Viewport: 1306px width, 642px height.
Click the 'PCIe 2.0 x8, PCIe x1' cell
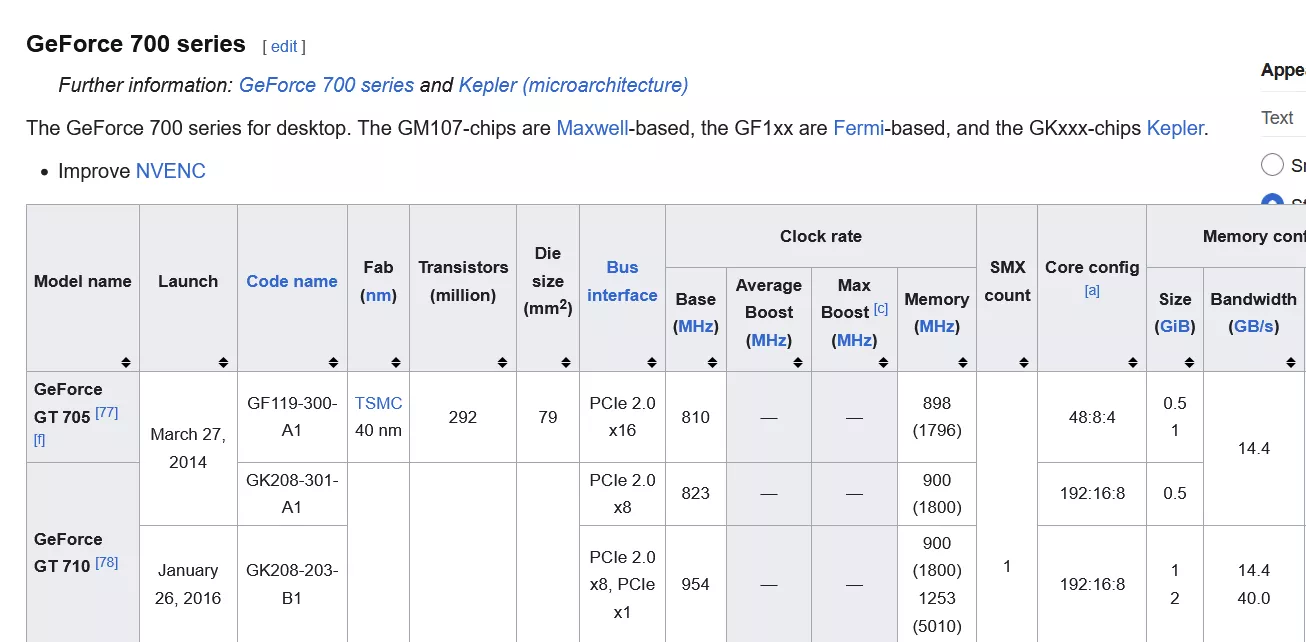[622, 584]
